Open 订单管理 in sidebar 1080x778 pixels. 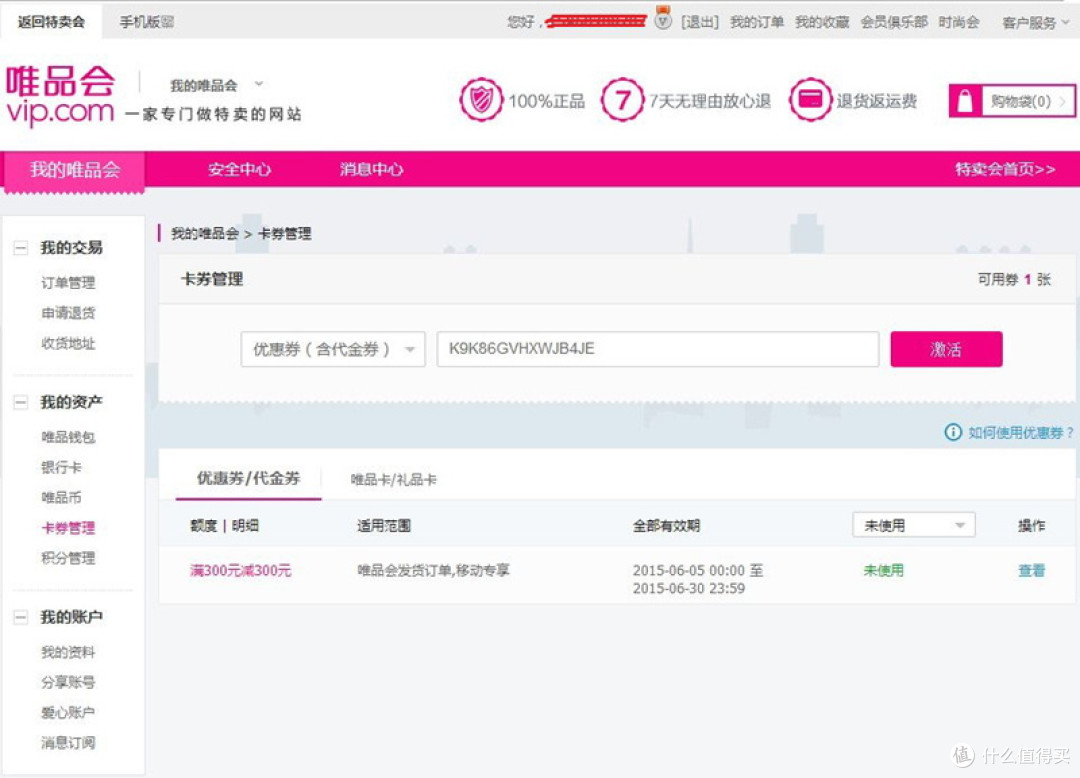[68, 282]
